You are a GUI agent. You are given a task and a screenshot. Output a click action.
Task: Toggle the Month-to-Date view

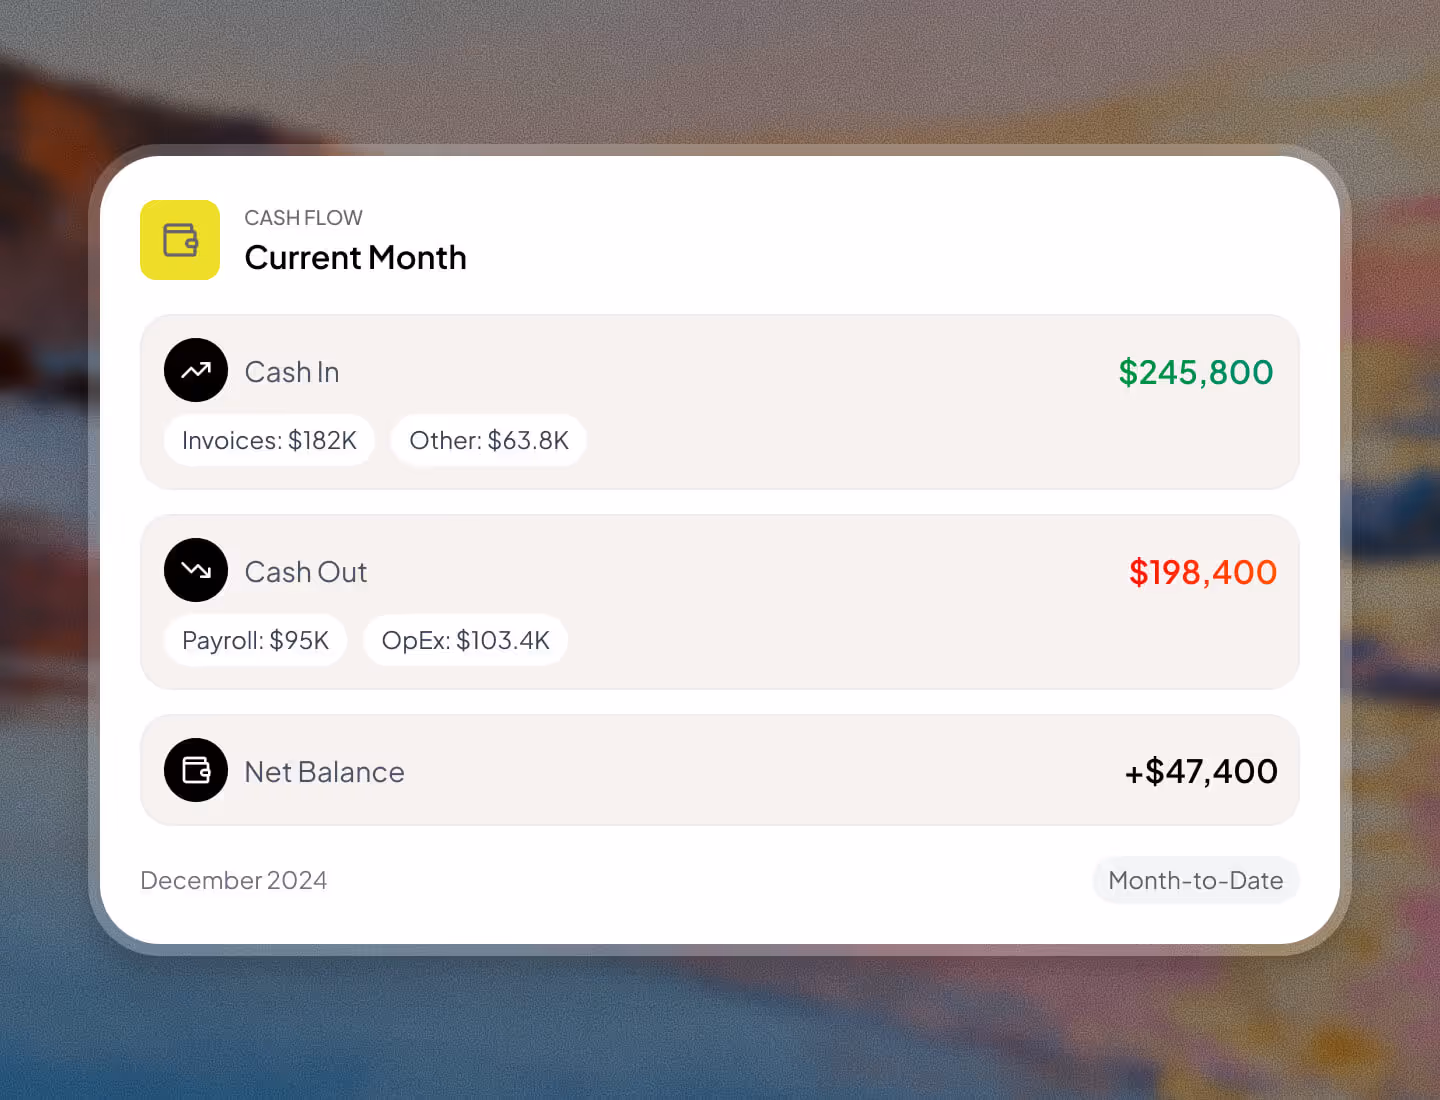pyautogui.click(x=1195, y=880)
